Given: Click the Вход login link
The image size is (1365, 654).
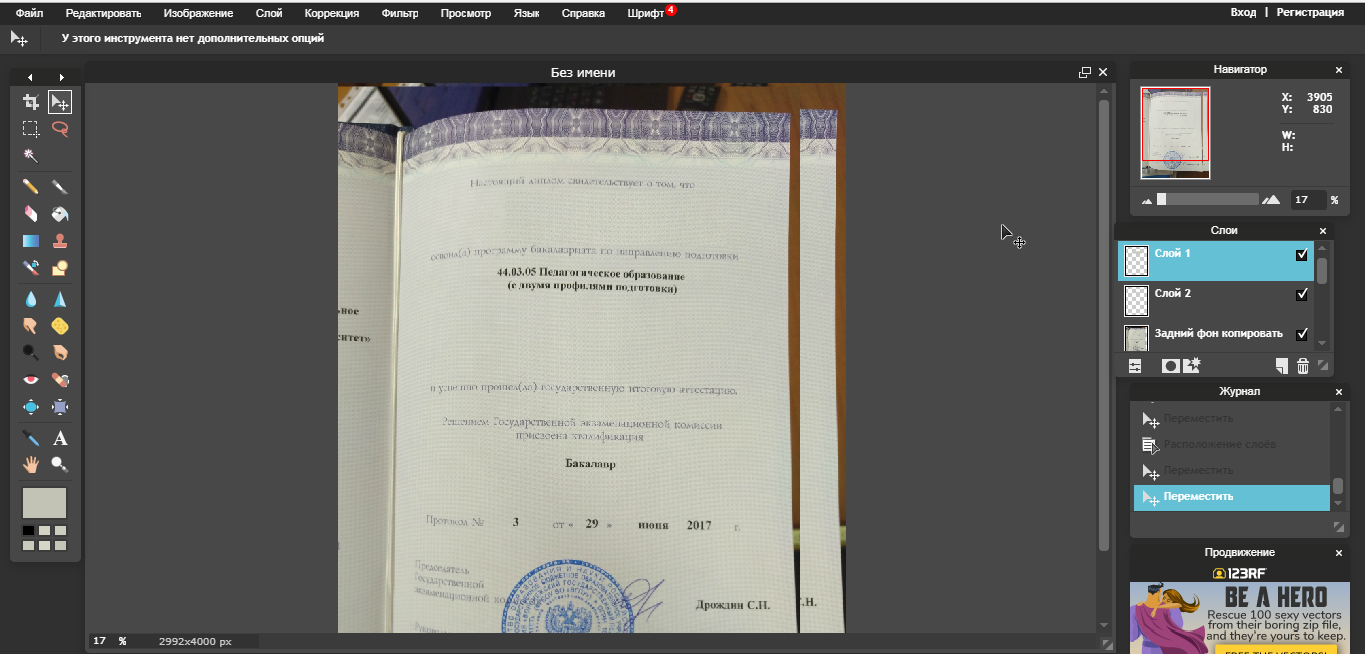Looking at the screenshot, I should click(x=1243, y=12).
